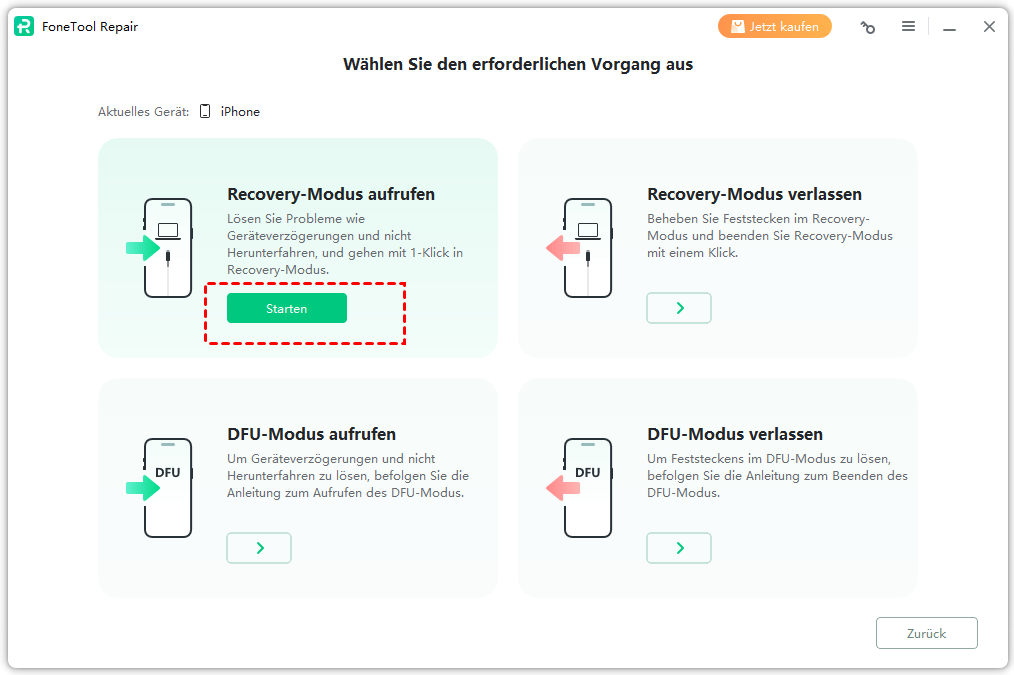Open the hamburger menu icon
This screenshot has width=1014, height=675.
(x=909, y=27)
